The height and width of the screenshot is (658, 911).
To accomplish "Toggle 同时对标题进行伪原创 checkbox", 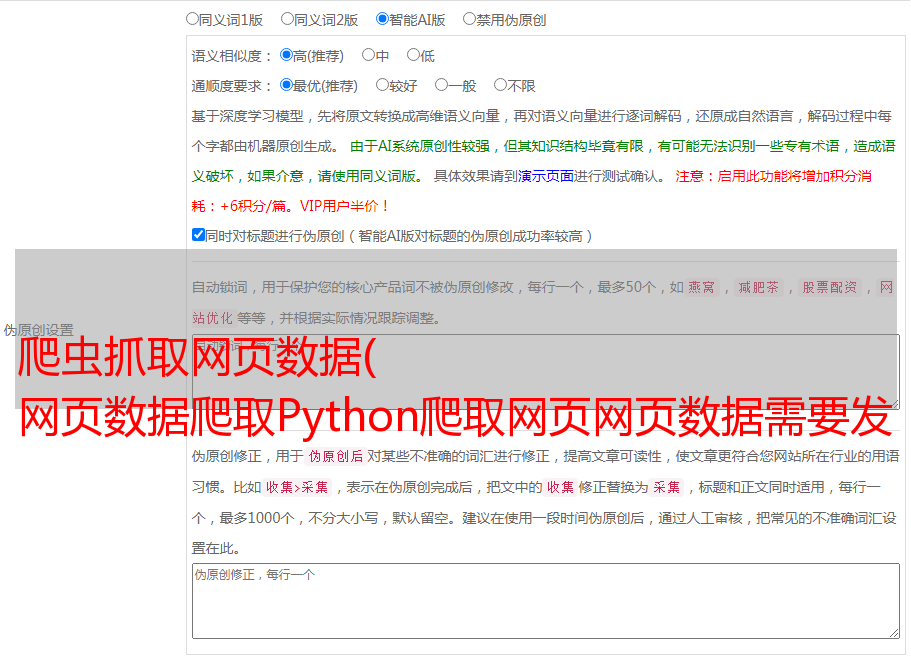I will (198, 235).
